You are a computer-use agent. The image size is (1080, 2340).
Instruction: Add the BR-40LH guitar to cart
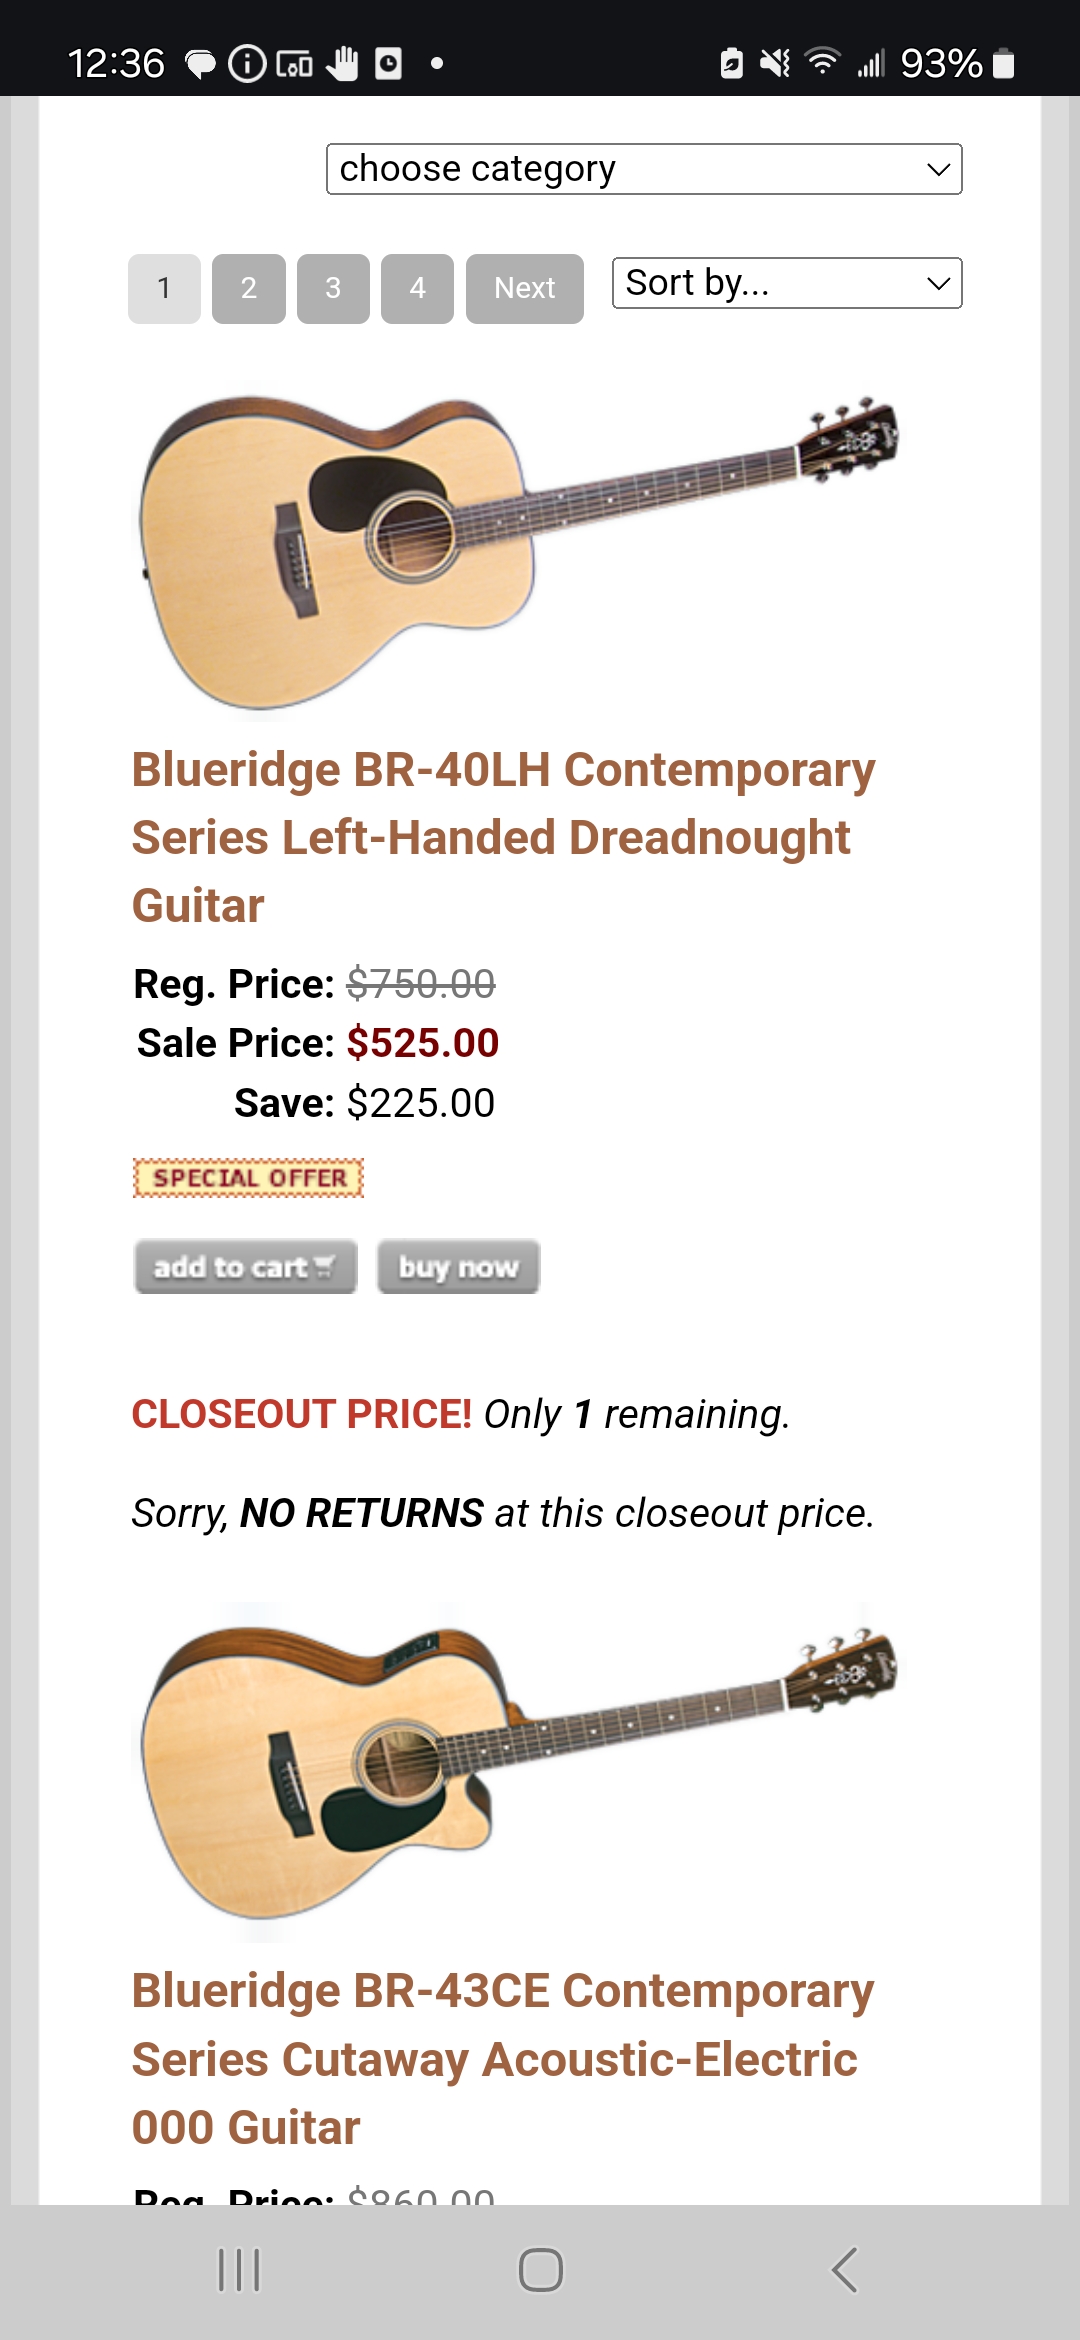pyautogui.click(x=245, y=1267)
